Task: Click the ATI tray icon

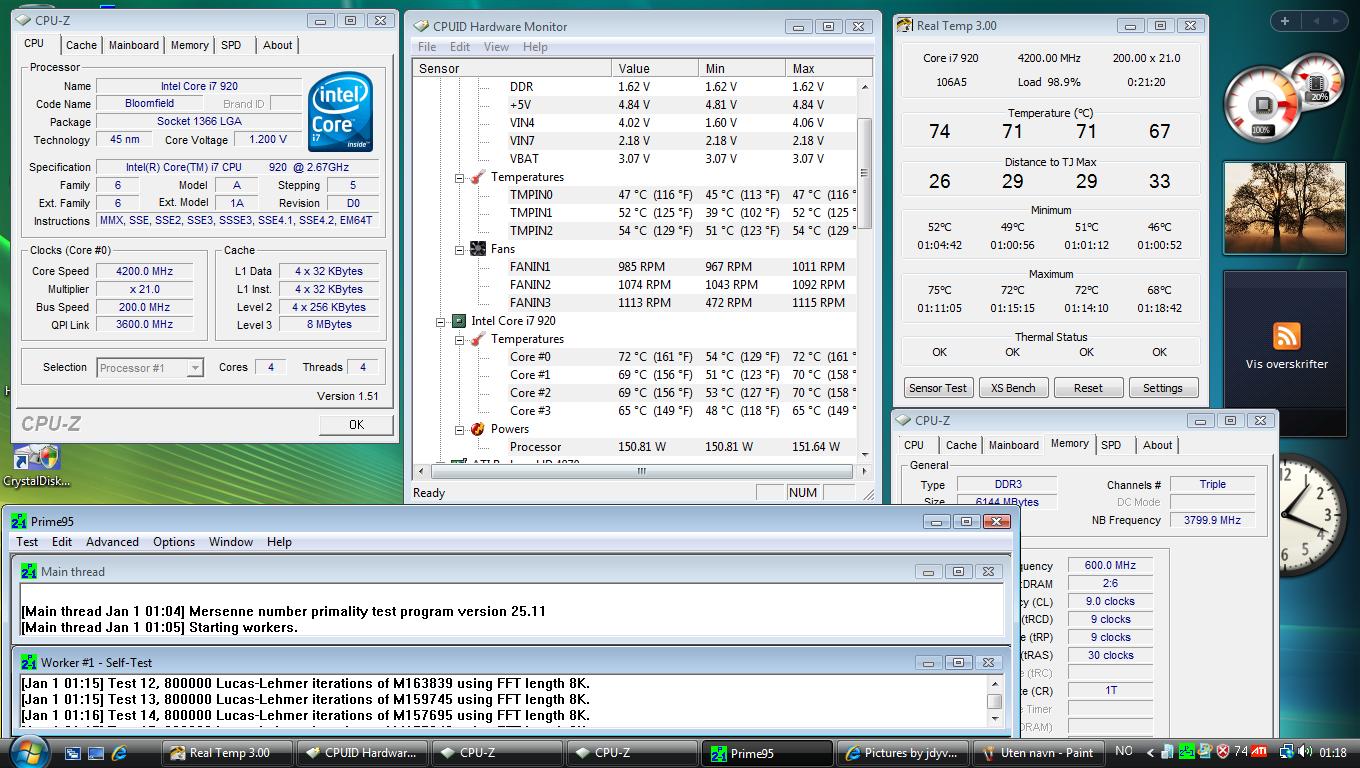Action: [1260, 752]
